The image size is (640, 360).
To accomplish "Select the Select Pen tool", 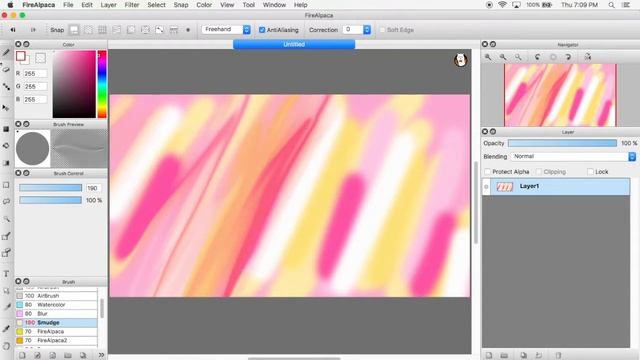I will [6, 236].
